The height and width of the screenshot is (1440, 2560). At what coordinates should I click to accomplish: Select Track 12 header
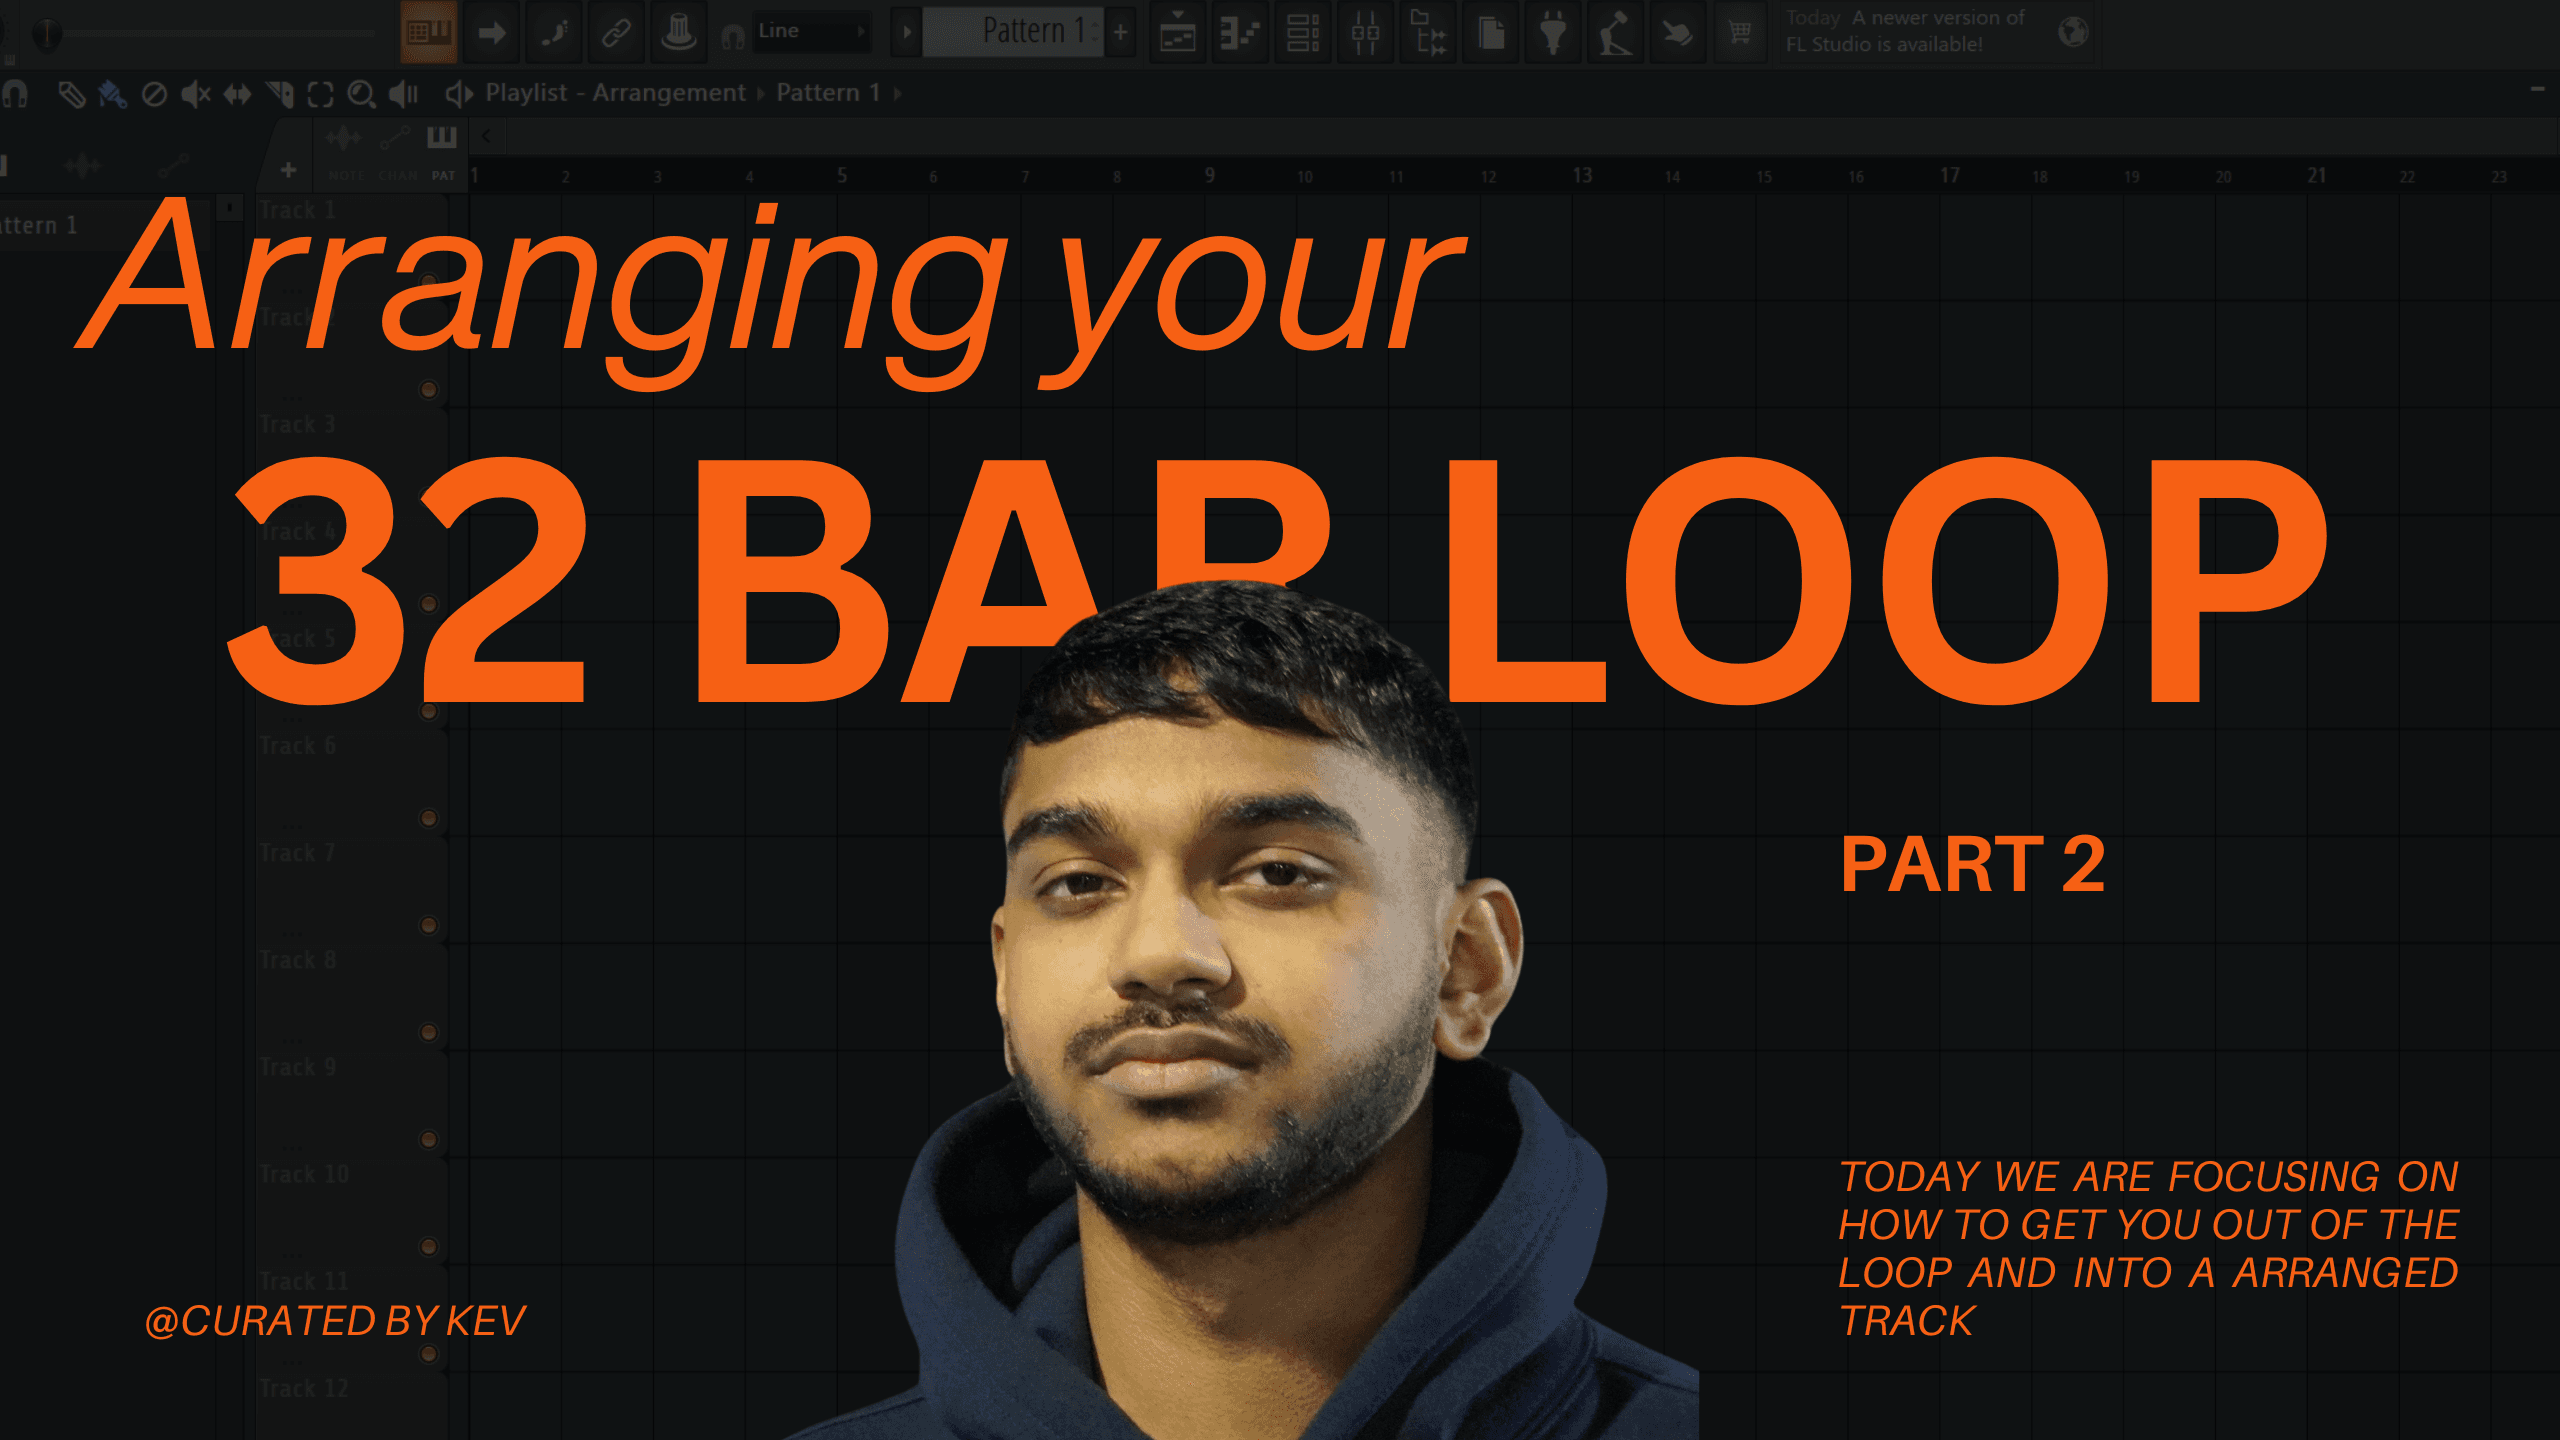point(350,1407)
